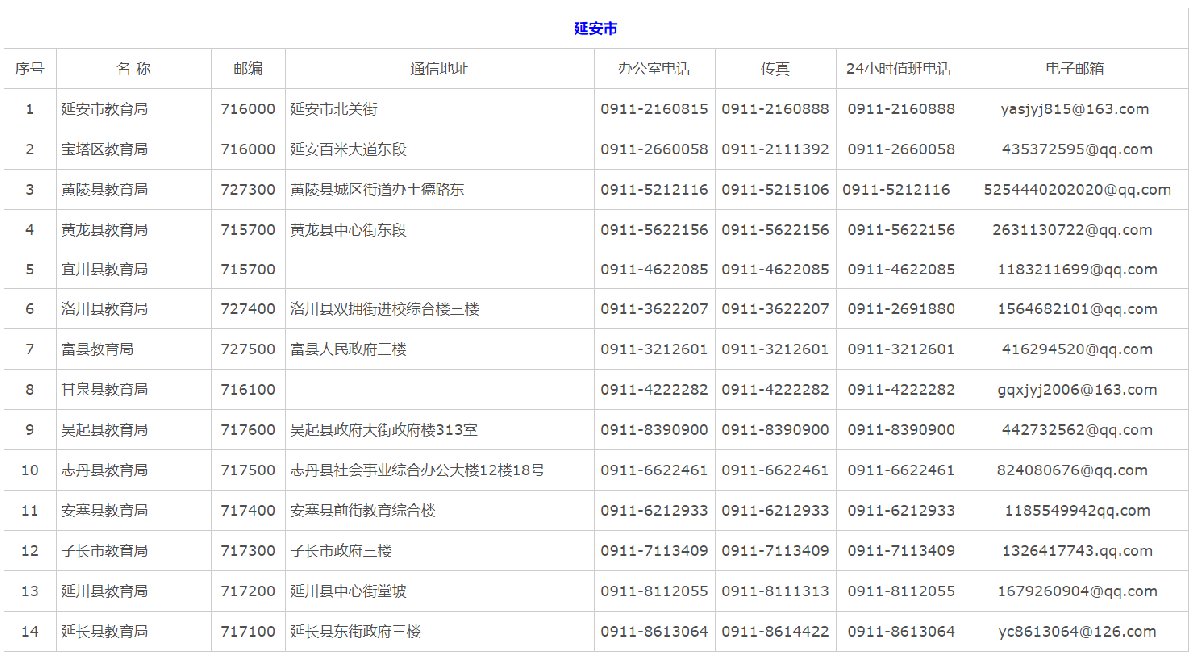Click the 安塞县教育局 name cell
The height and width of the screenshot is (662, 1200).
pyautogui.click(x=104, y=511)
